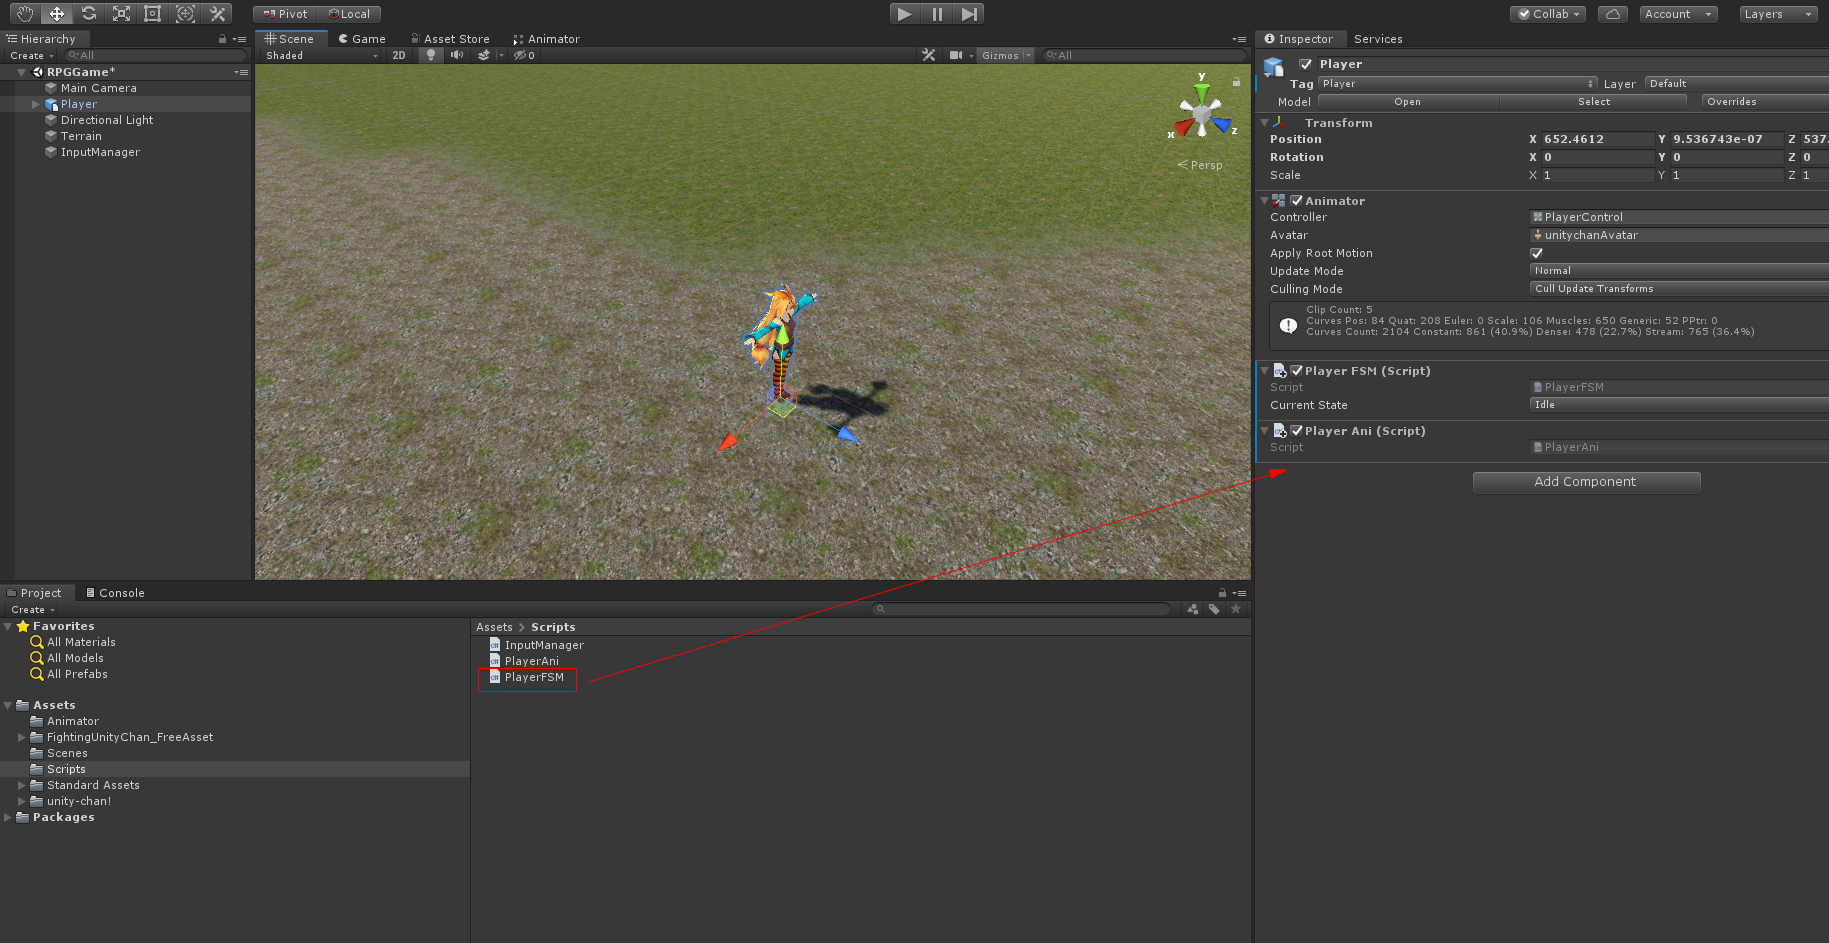Toggle hidden objects visibility count icon

(524, 55)
